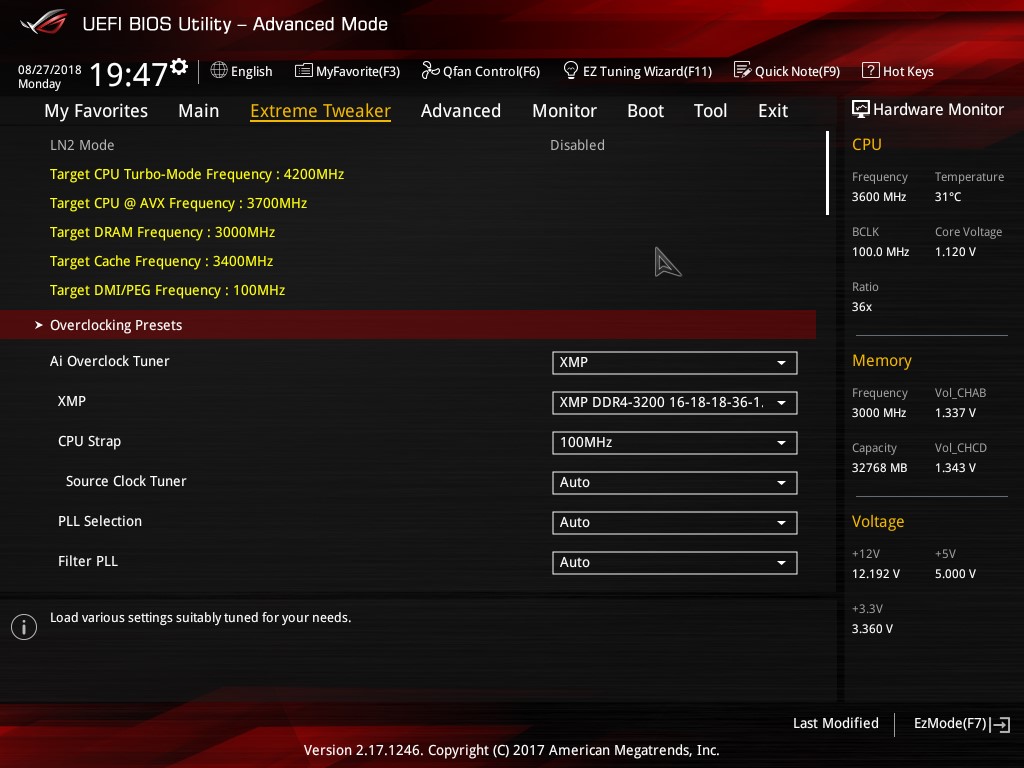1024x768 pixels.
Task: Click Target DRAM Frequency : 3000MHz
Action: (163, 232)
